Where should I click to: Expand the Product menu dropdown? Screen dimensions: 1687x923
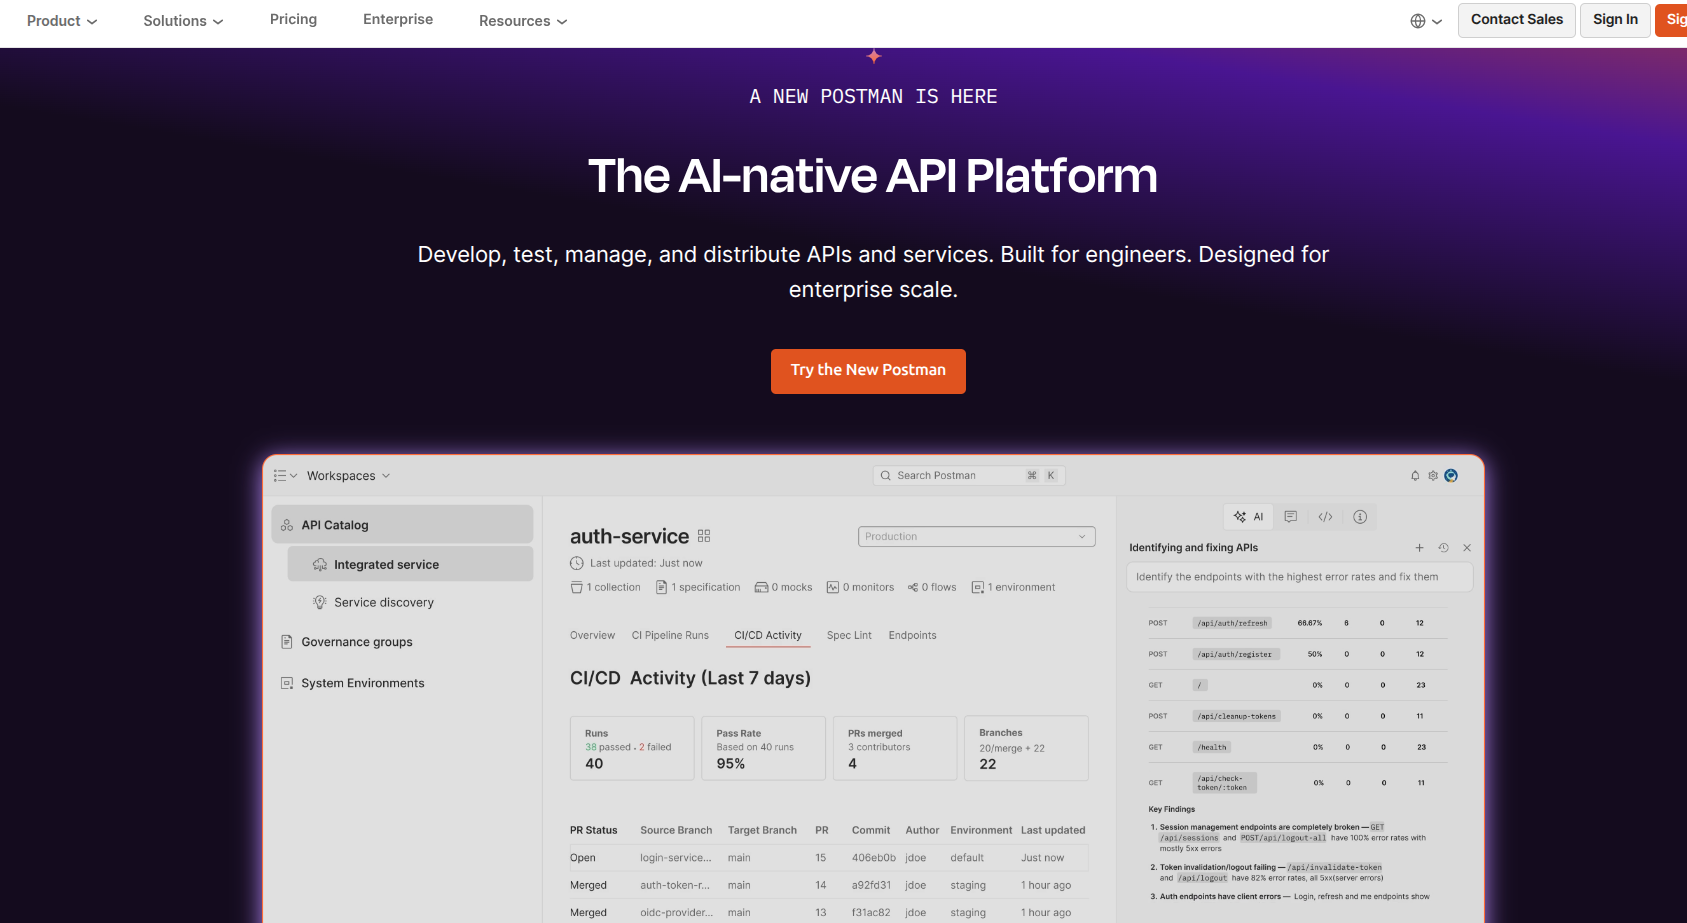[x=62, y=21]
